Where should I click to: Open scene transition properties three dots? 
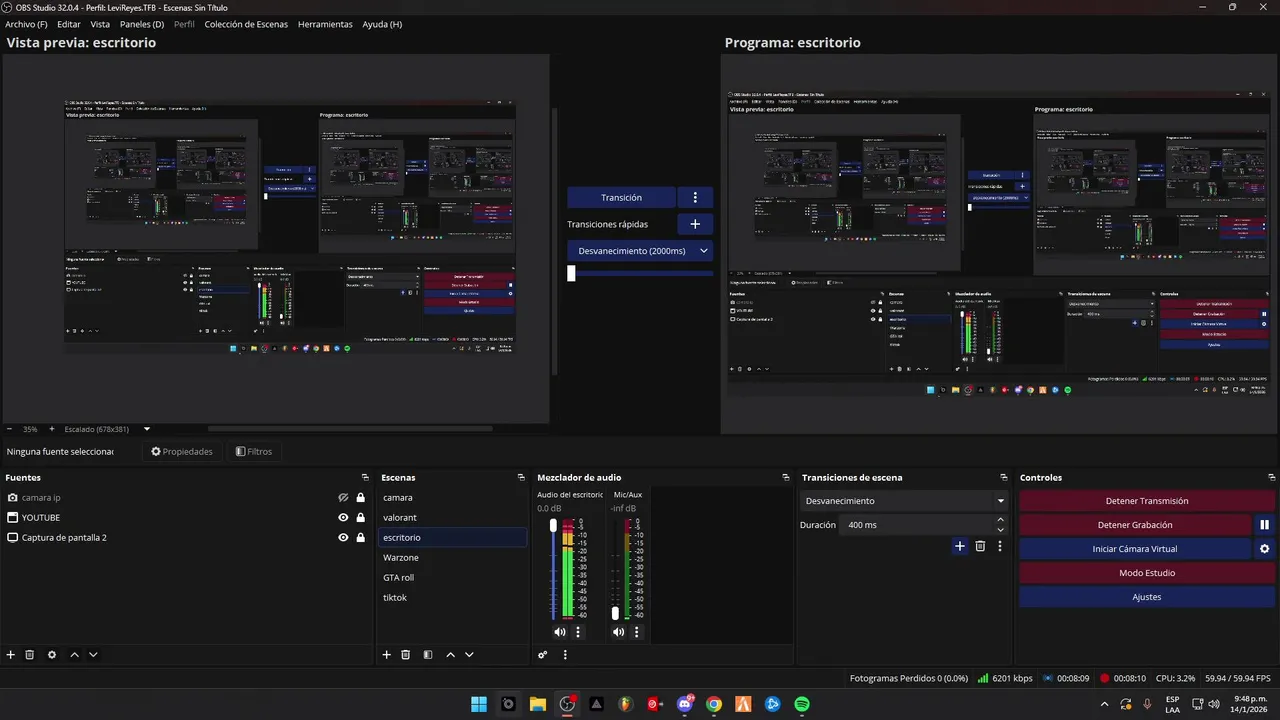pos(999,546)
